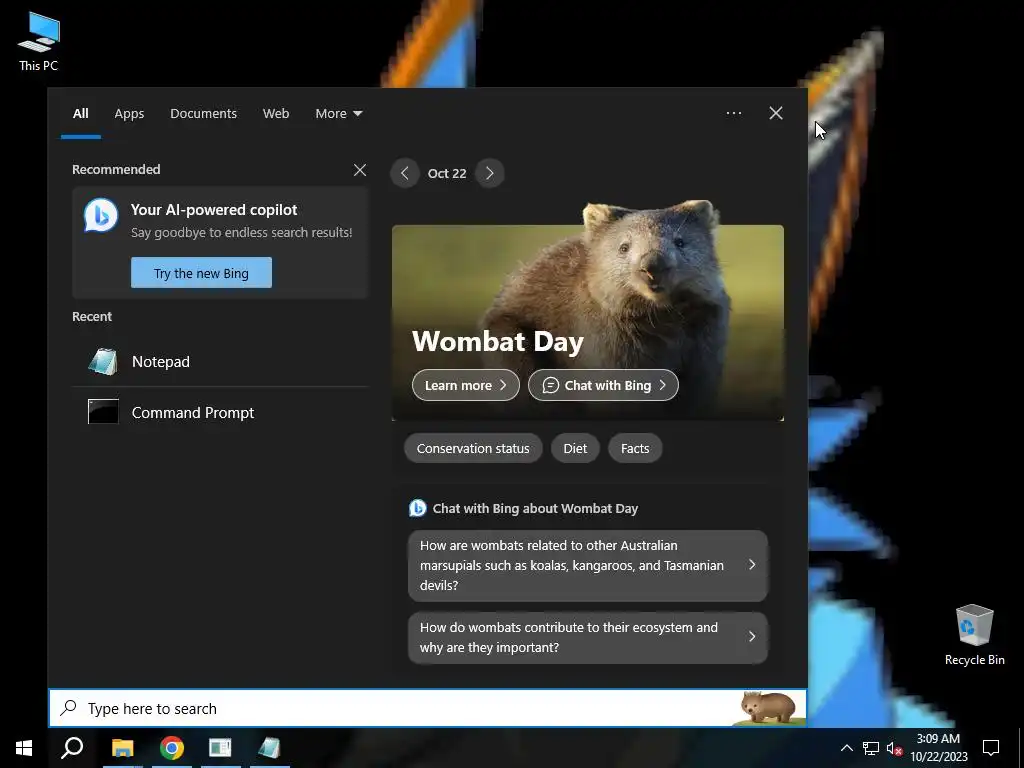Select the All tab
Image resolution: width=1024 pixels, height=768 pixels.
point(80,114)
